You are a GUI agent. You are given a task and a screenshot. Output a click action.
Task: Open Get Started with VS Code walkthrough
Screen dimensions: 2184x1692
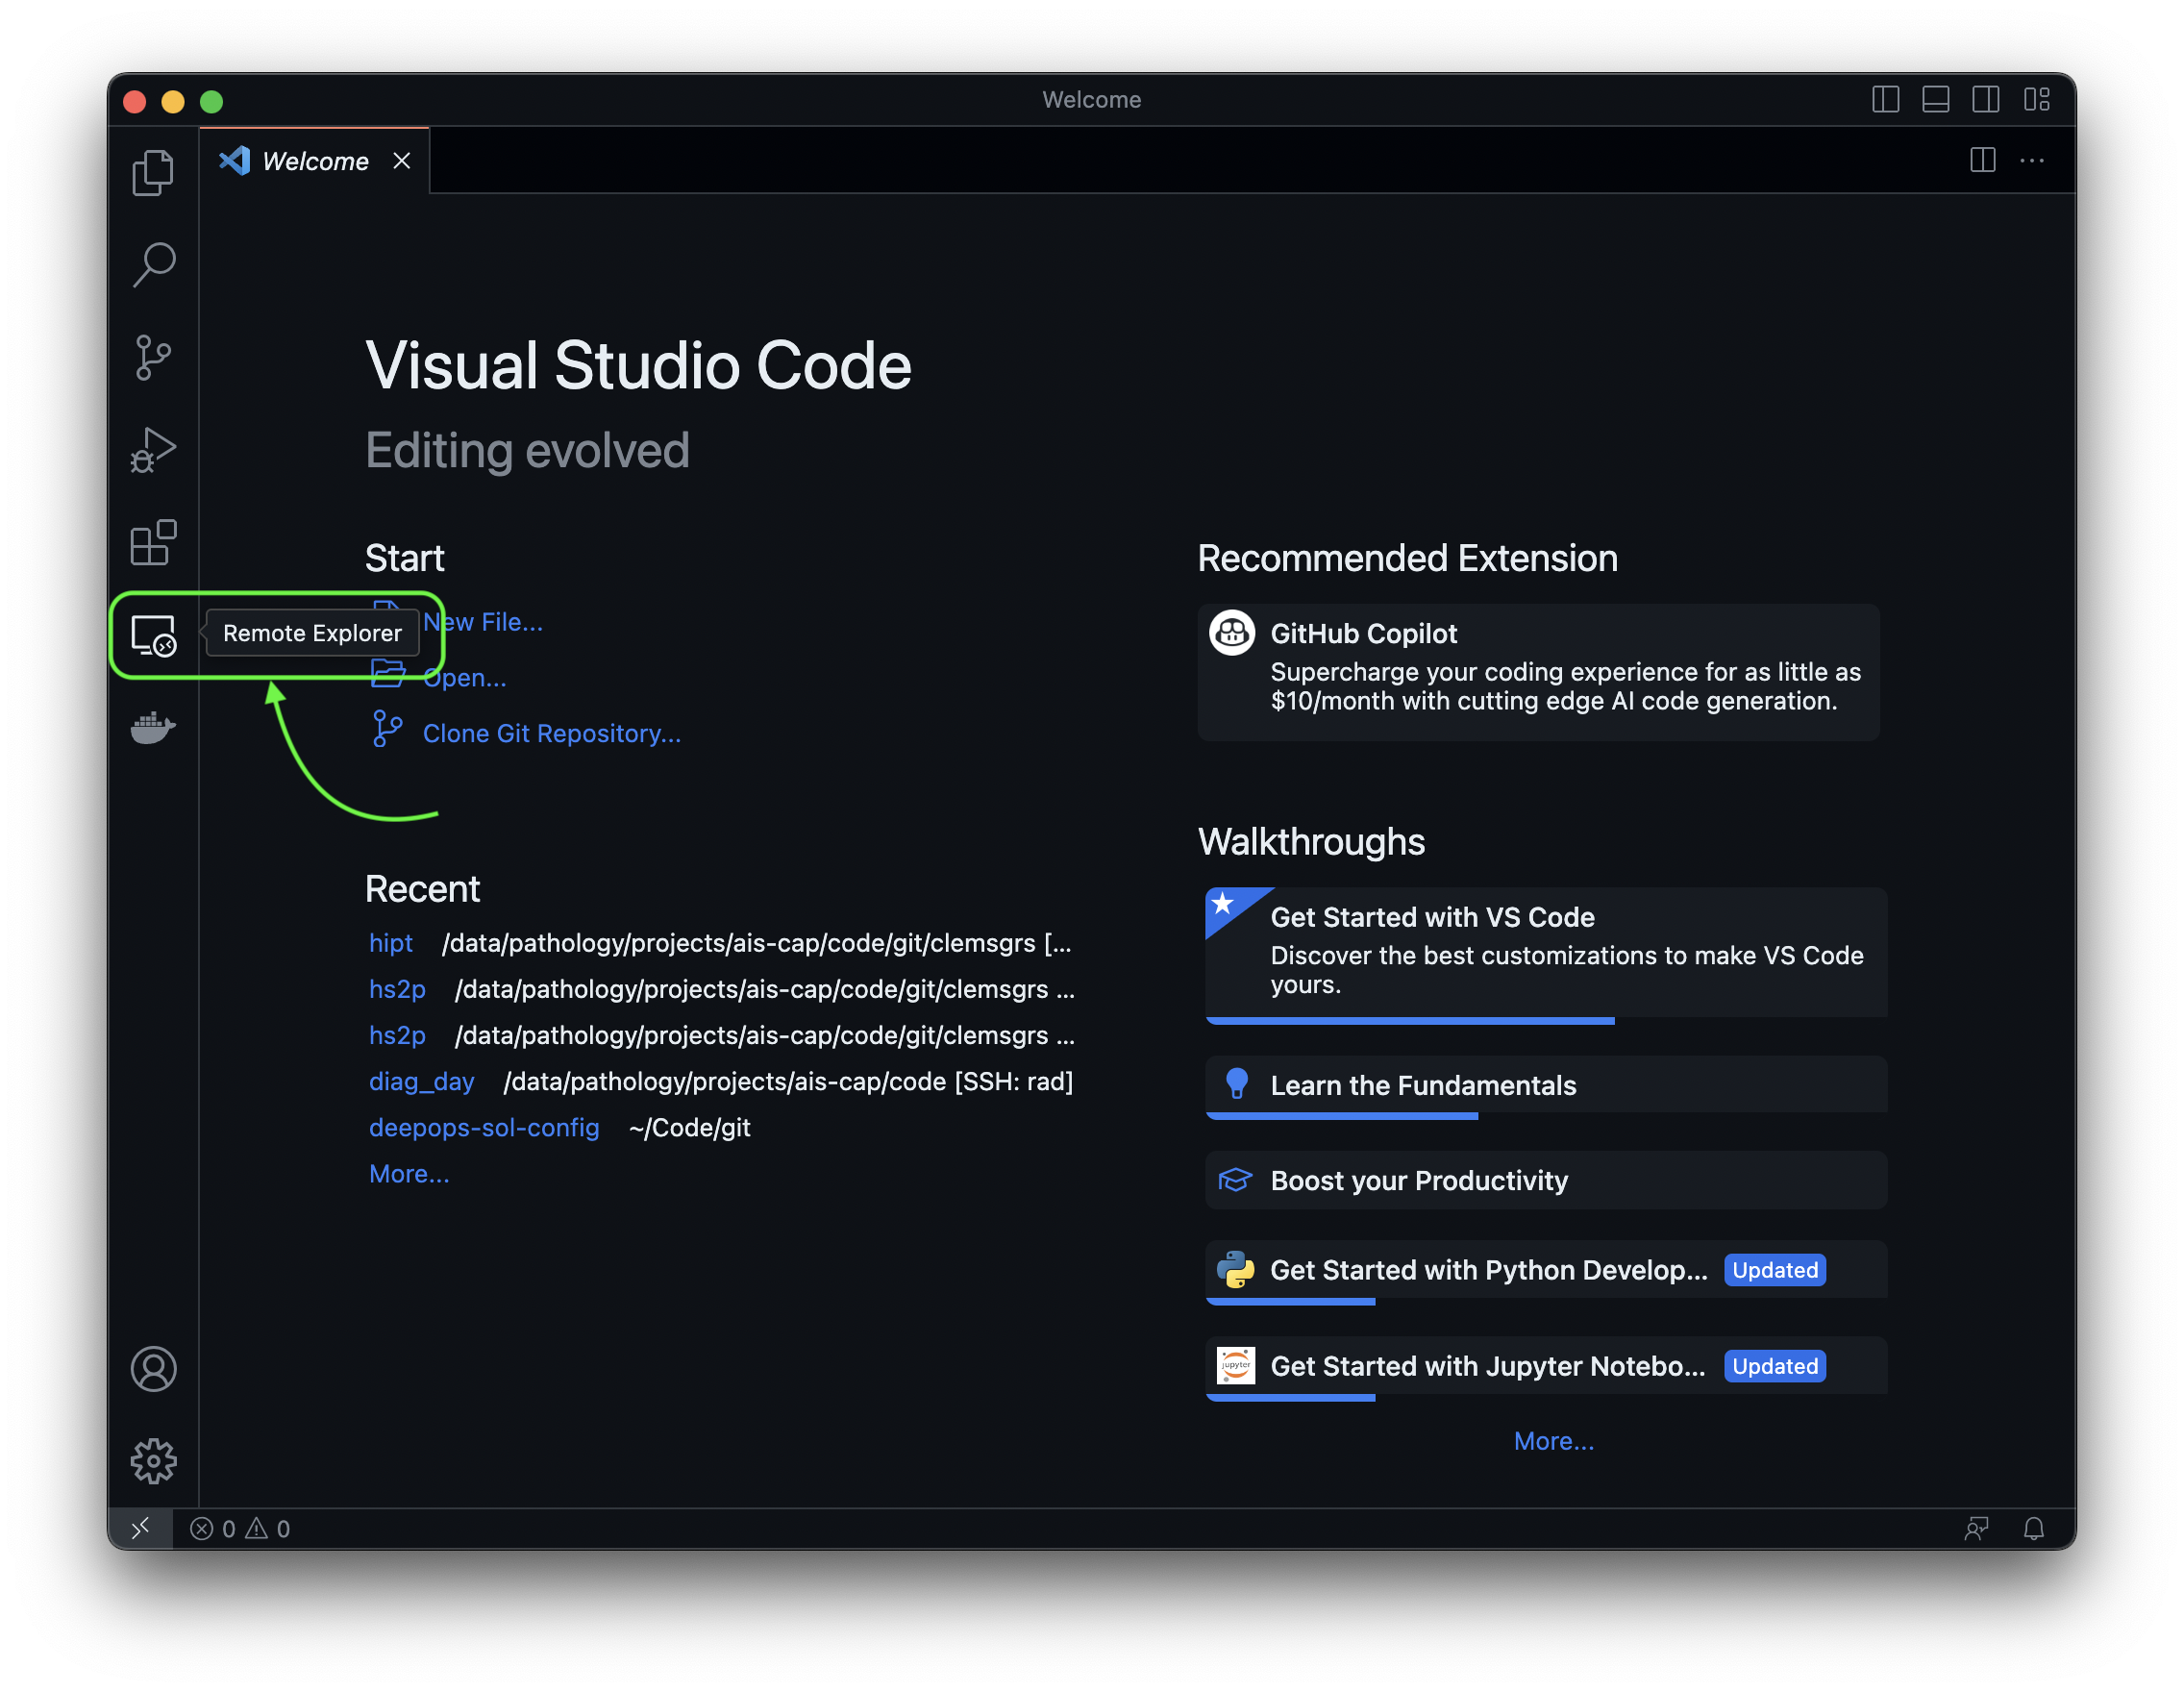[1546, 954]
